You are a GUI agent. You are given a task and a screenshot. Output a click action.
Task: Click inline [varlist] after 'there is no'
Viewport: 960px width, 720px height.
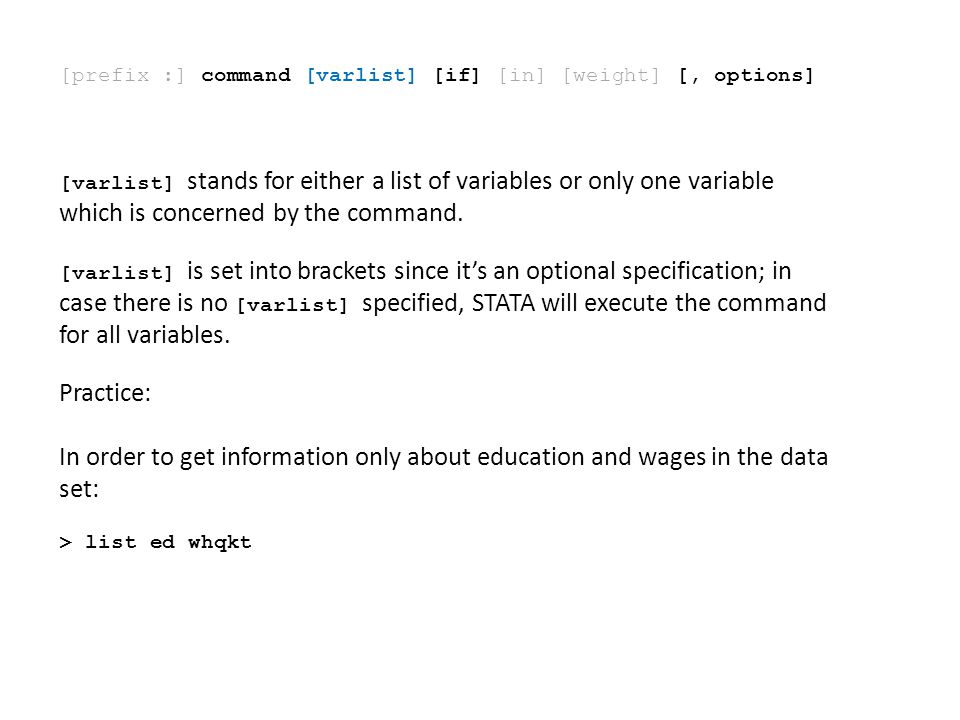coord(292,305)
